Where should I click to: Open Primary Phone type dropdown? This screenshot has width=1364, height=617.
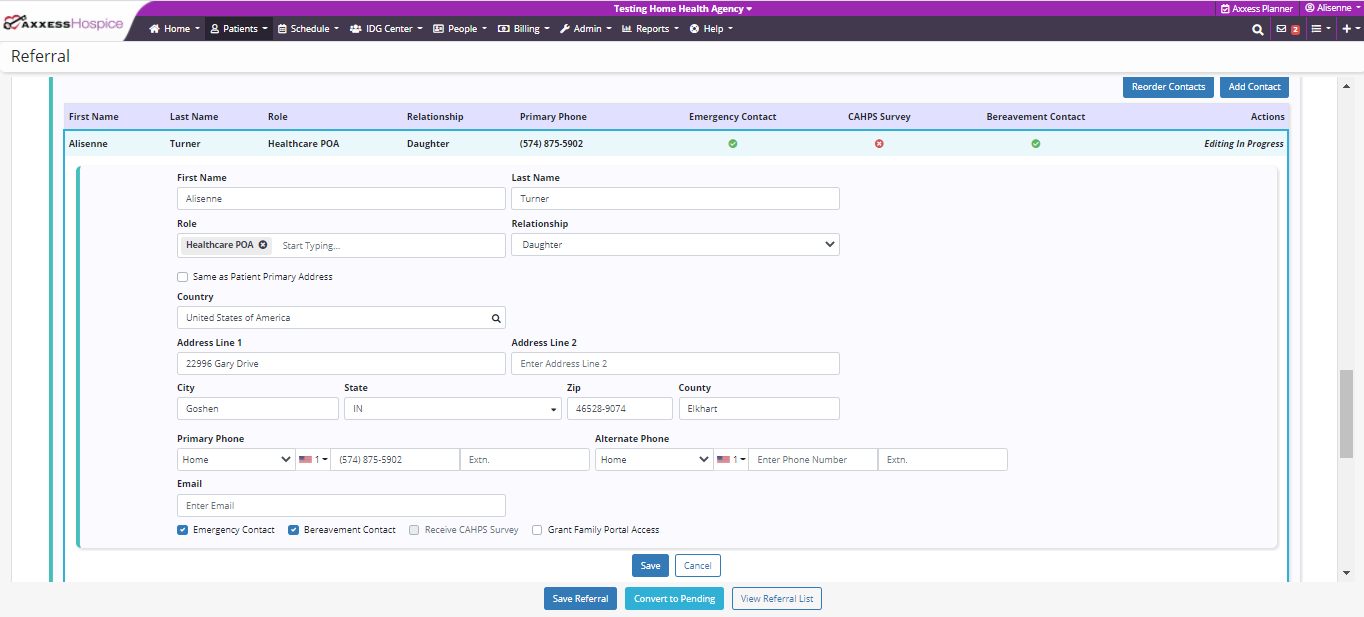[x=236, y=460]
